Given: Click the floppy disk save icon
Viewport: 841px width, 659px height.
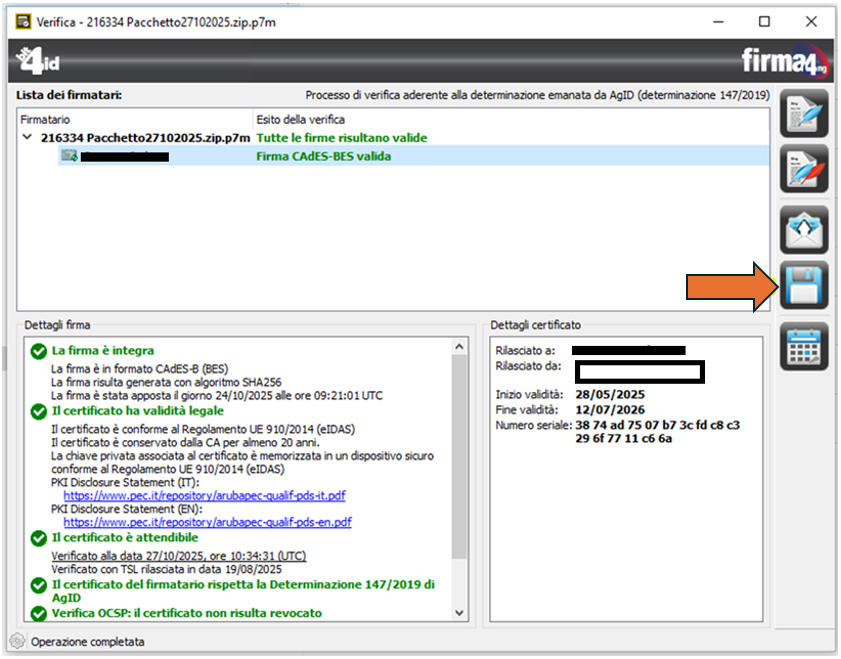Looking at the screenshot, I should [804, 287].
